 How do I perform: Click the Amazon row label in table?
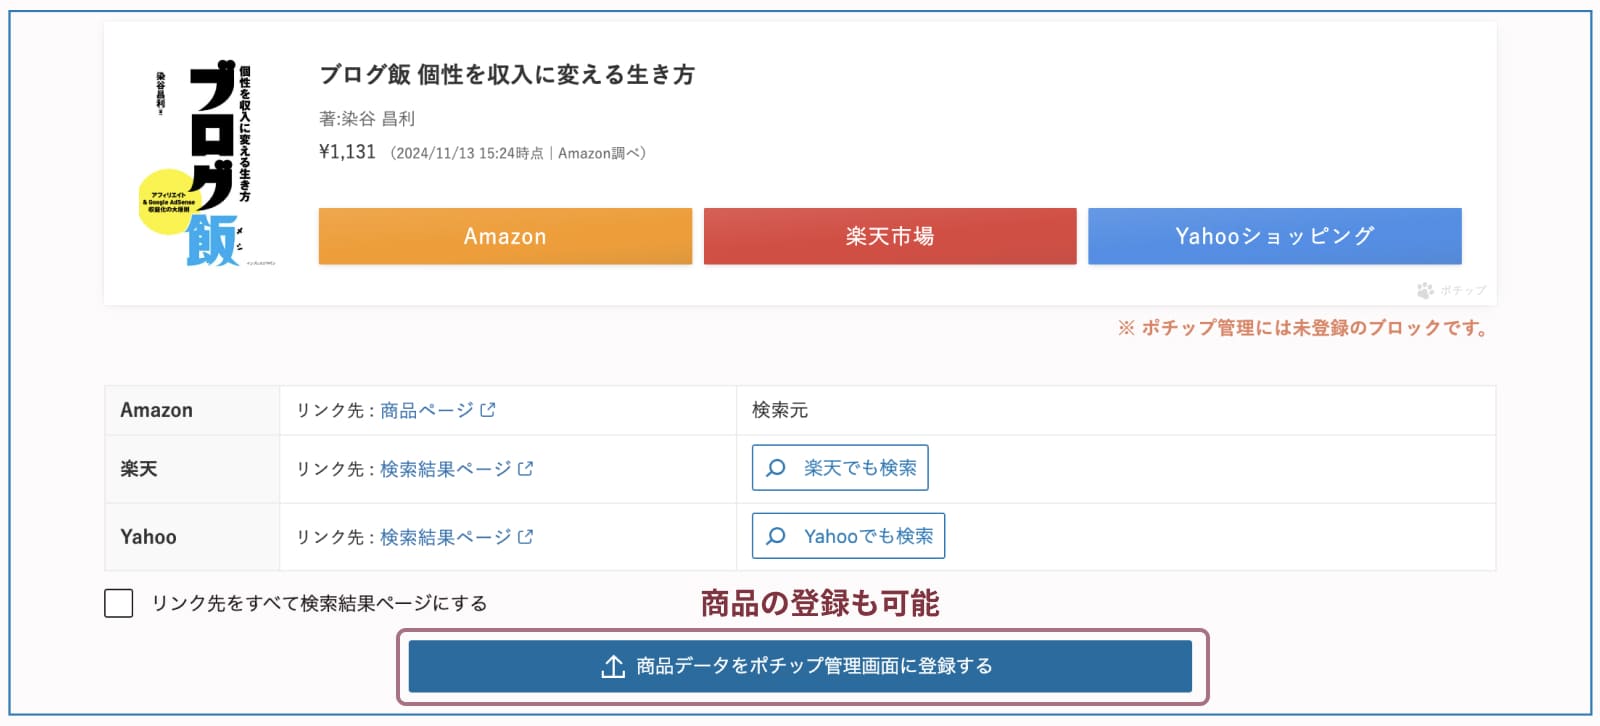[x=157, y=410]
